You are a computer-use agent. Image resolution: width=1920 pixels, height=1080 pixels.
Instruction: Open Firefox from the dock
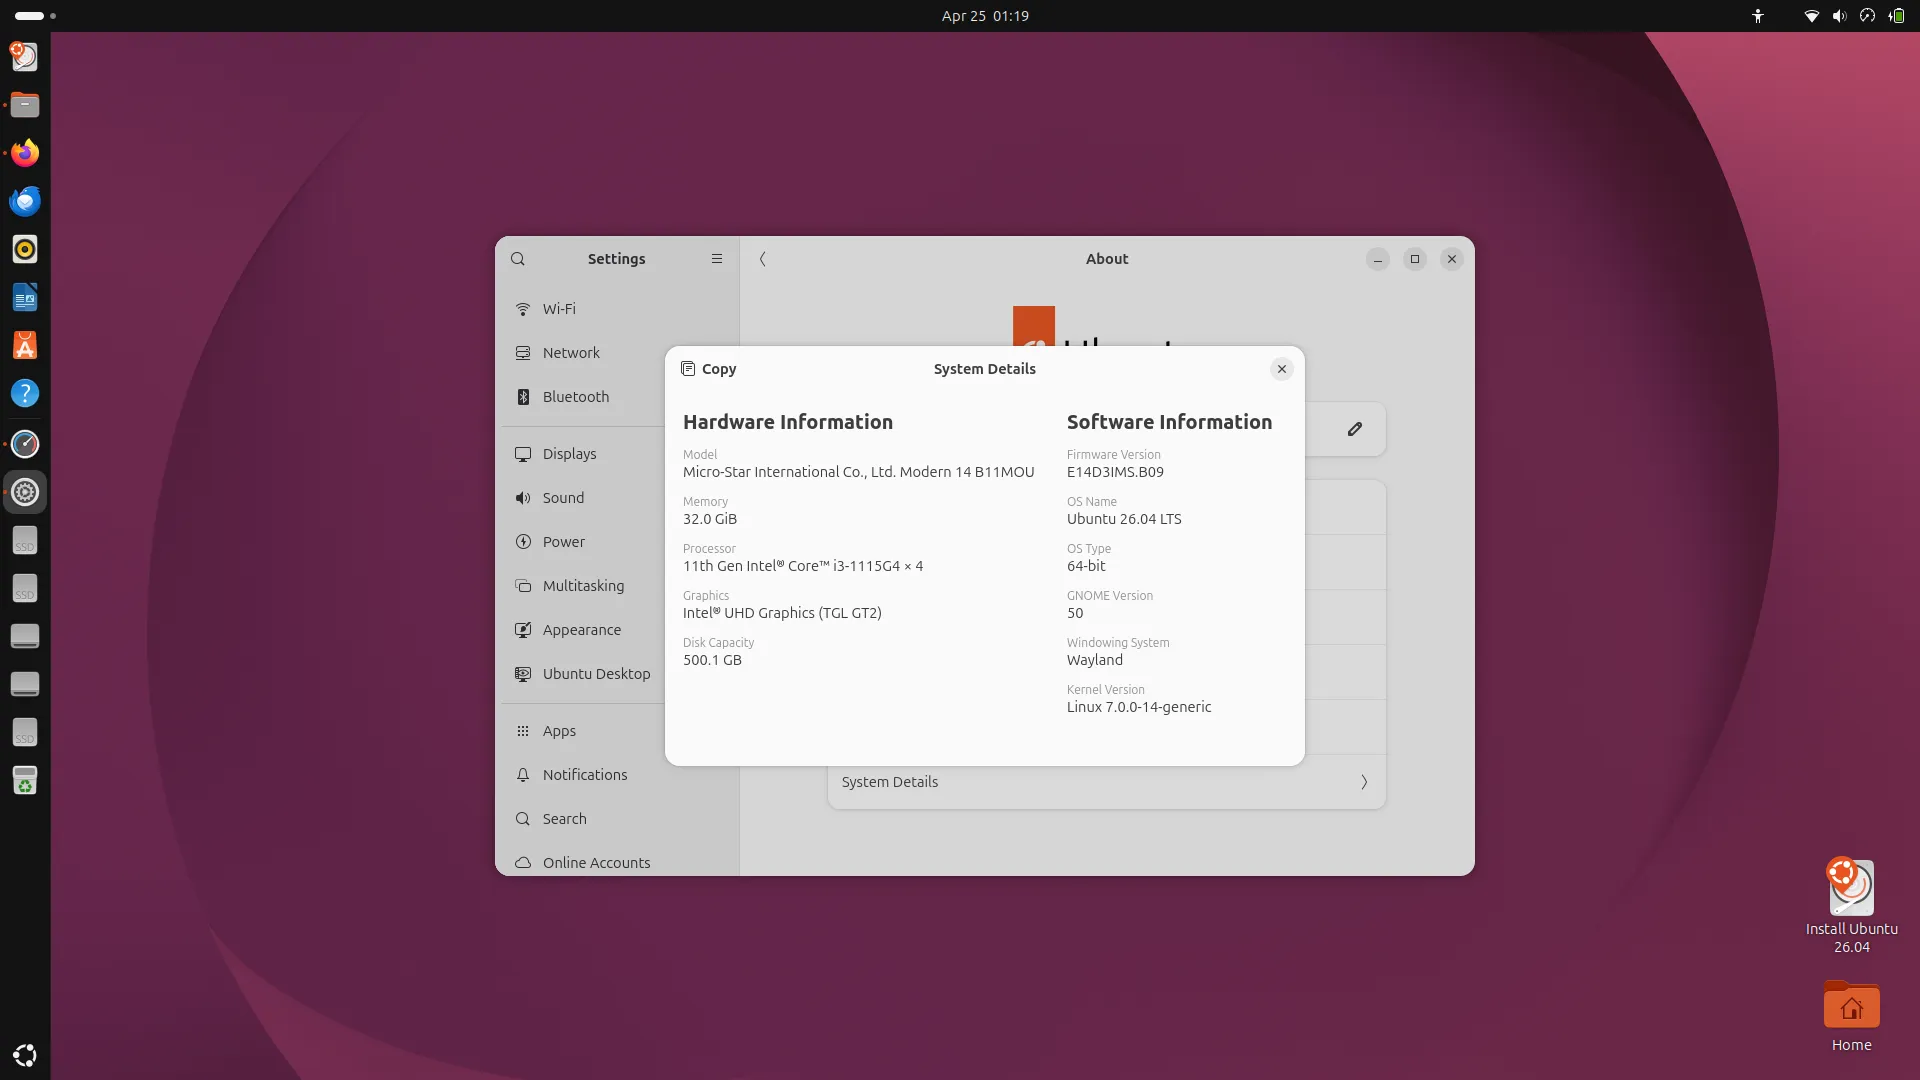click(25, 152)
